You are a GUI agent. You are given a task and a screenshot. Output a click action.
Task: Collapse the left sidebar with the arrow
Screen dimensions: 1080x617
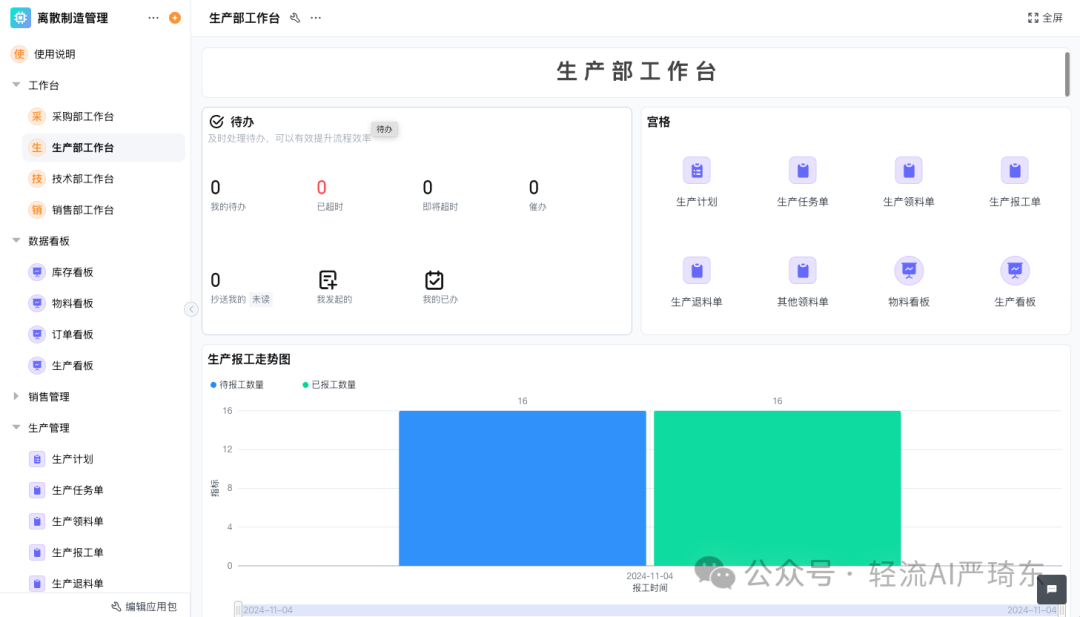(191, 309)
